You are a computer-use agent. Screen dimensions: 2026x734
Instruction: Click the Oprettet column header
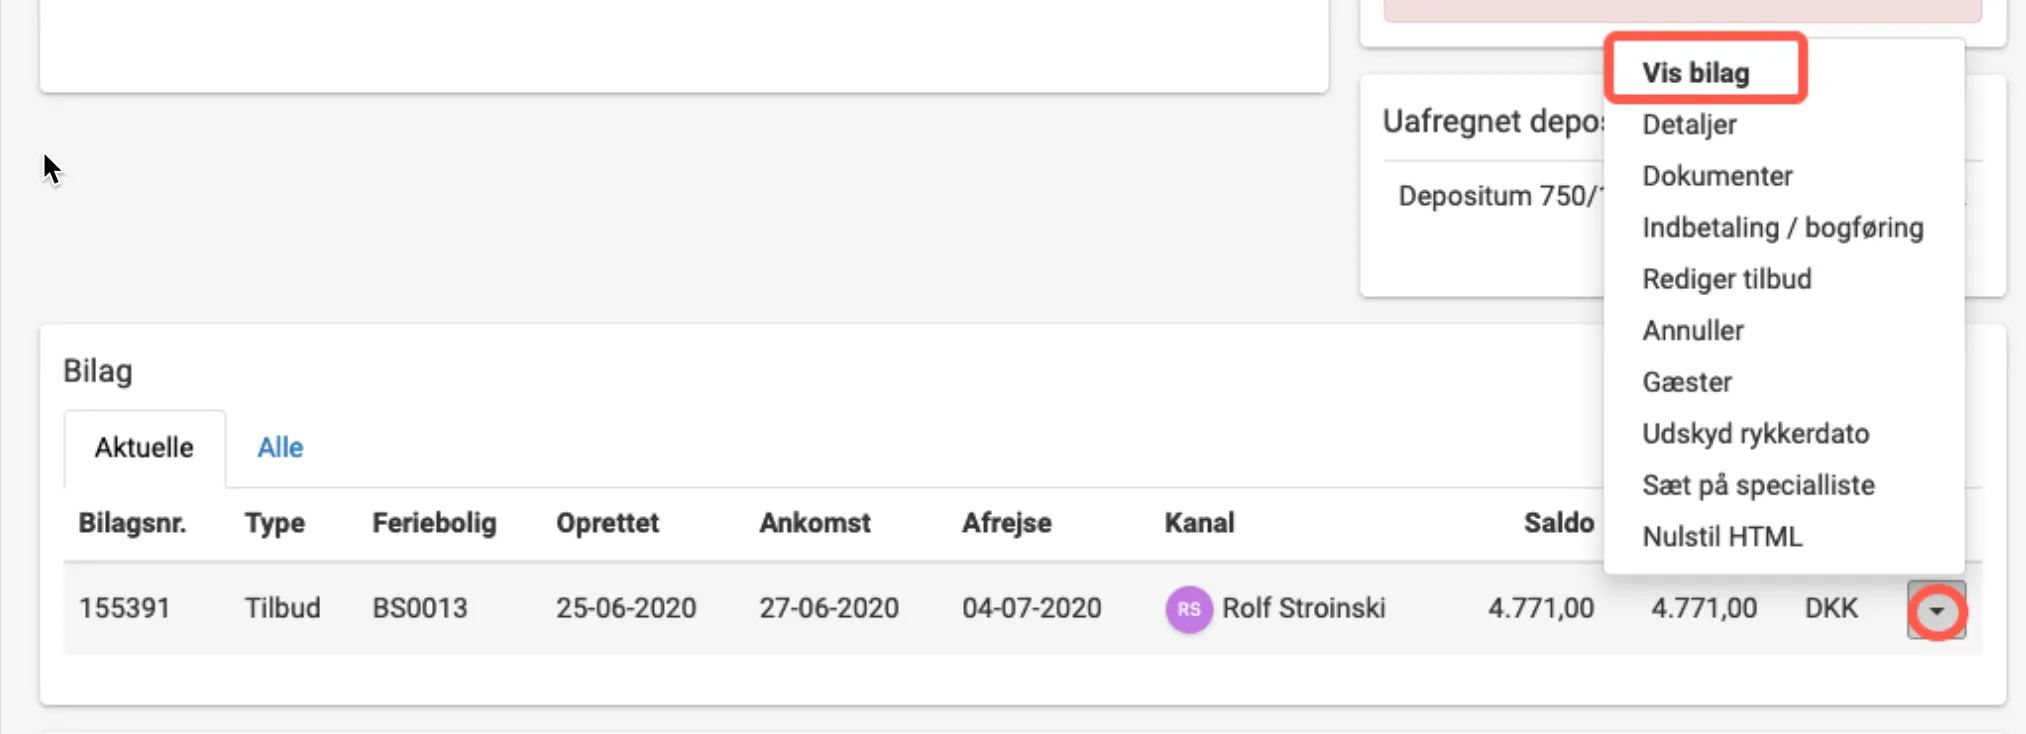pyautogui.click(x=607, y=523)
